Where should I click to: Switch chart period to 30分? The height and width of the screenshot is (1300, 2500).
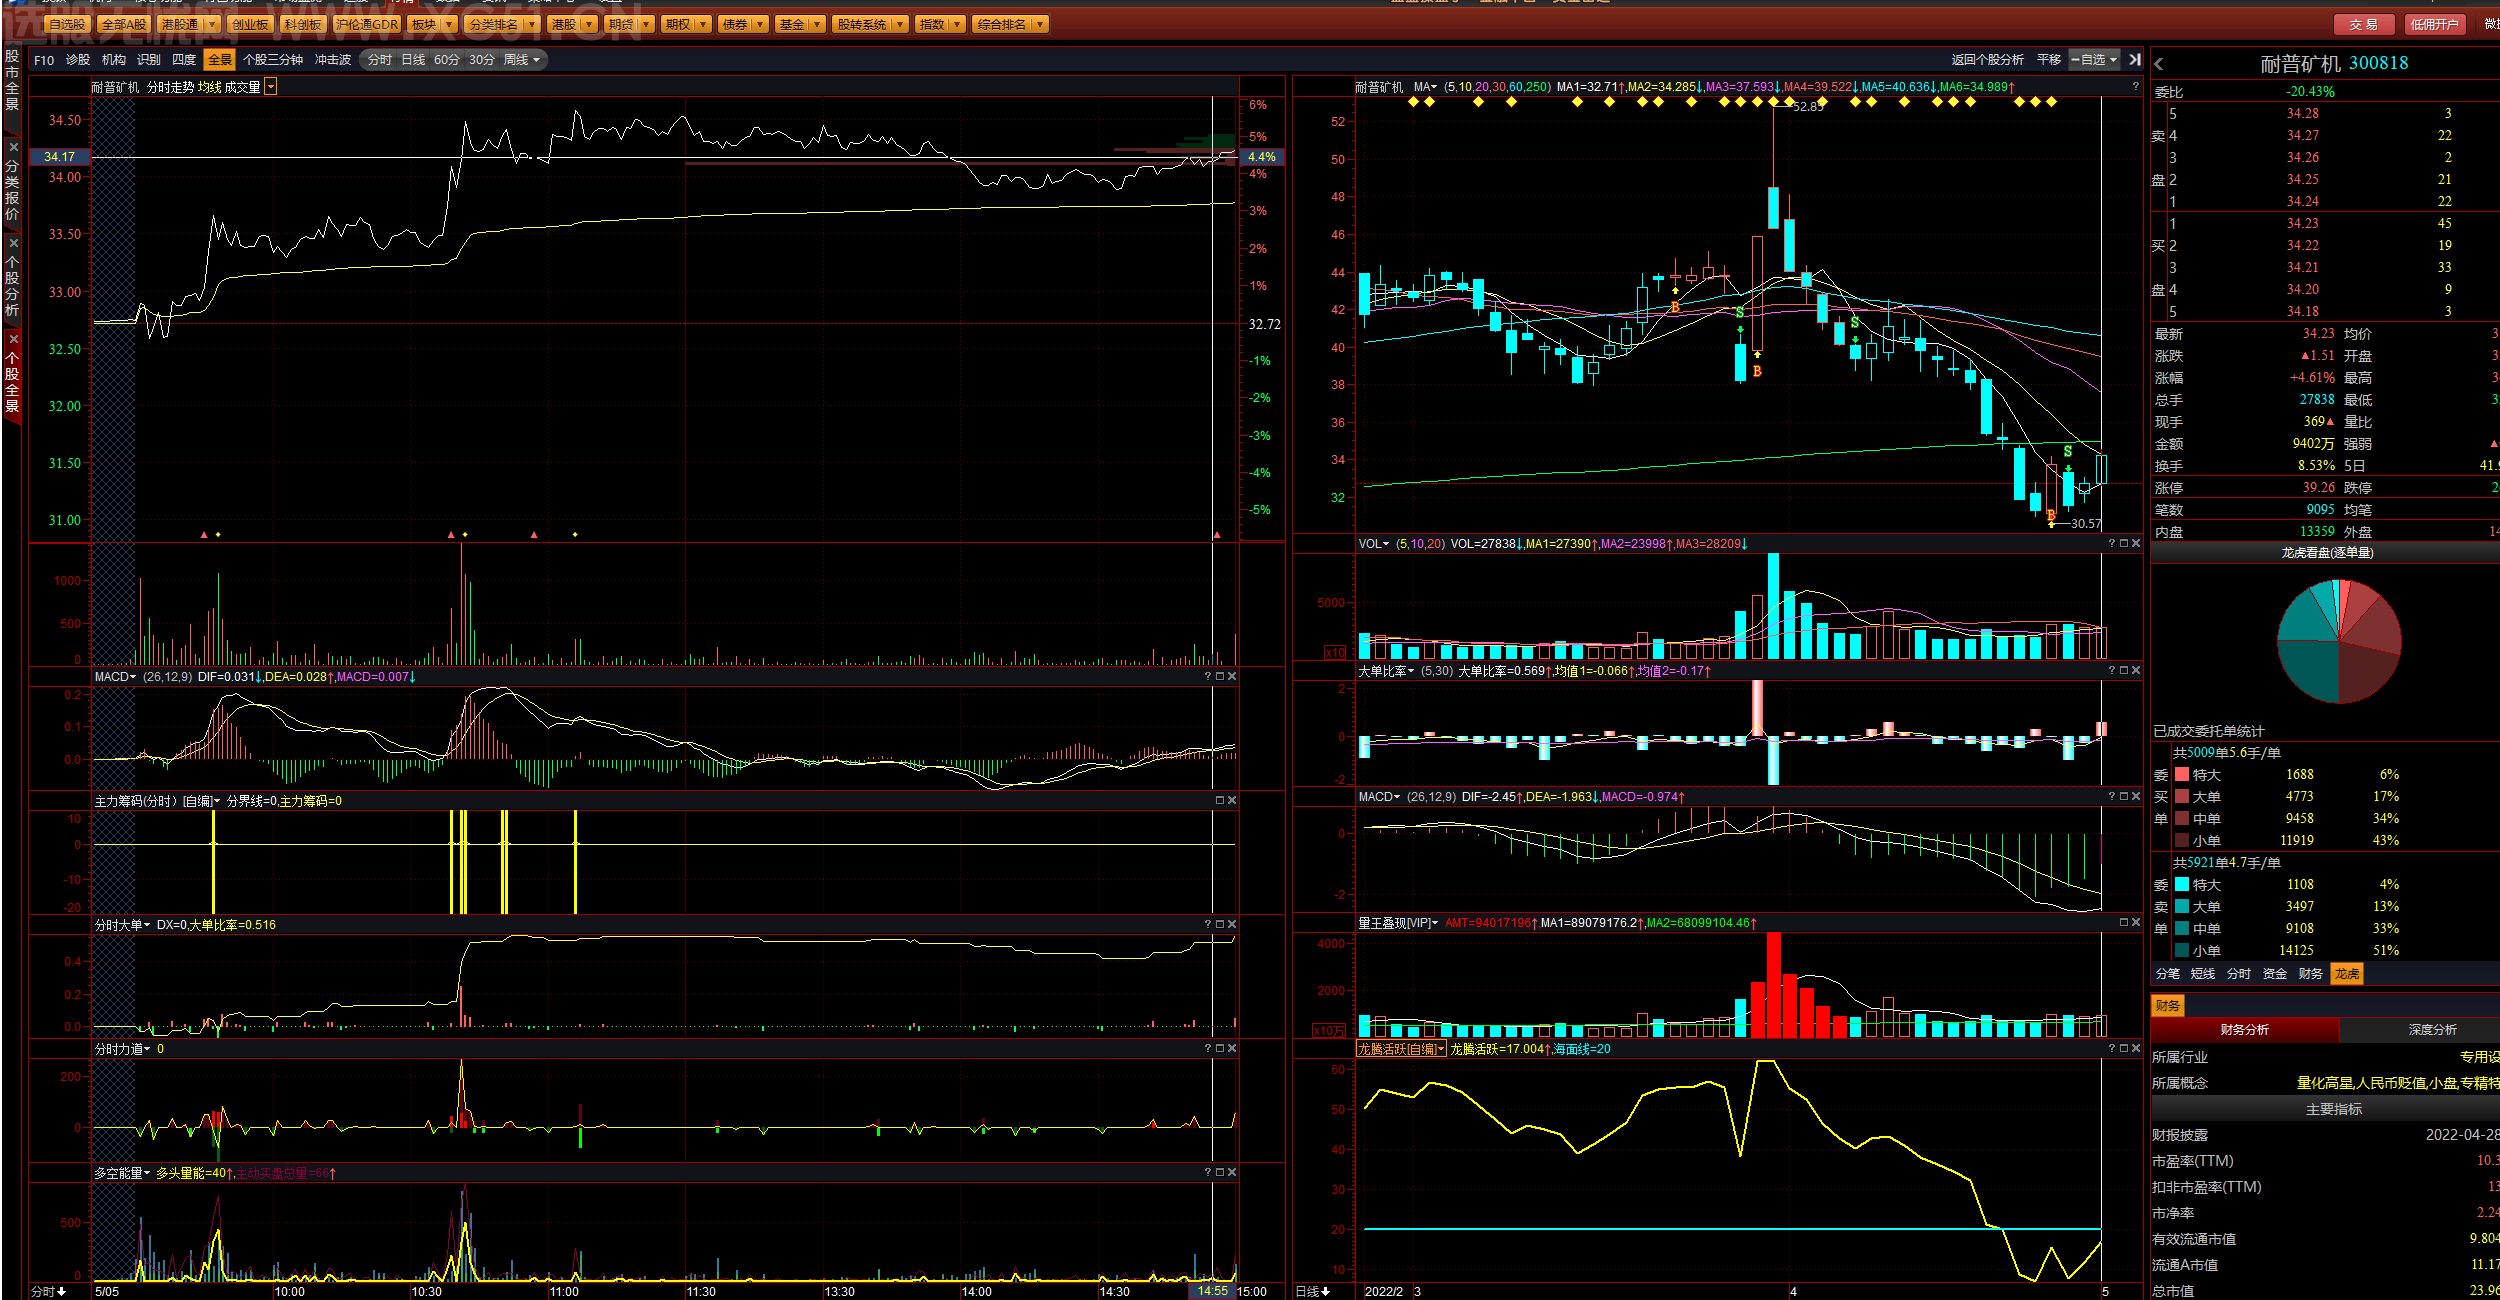tap(482, 60)
